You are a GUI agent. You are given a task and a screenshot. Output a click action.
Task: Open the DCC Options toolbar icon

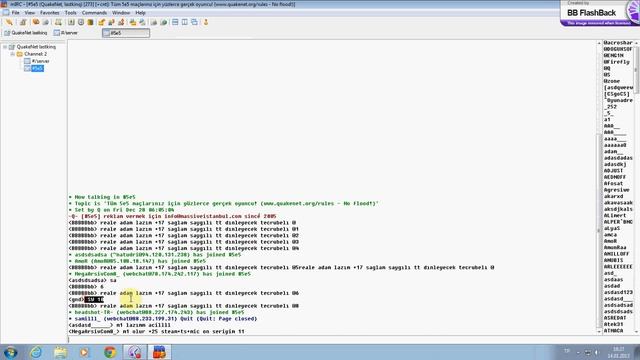[121, 22]
